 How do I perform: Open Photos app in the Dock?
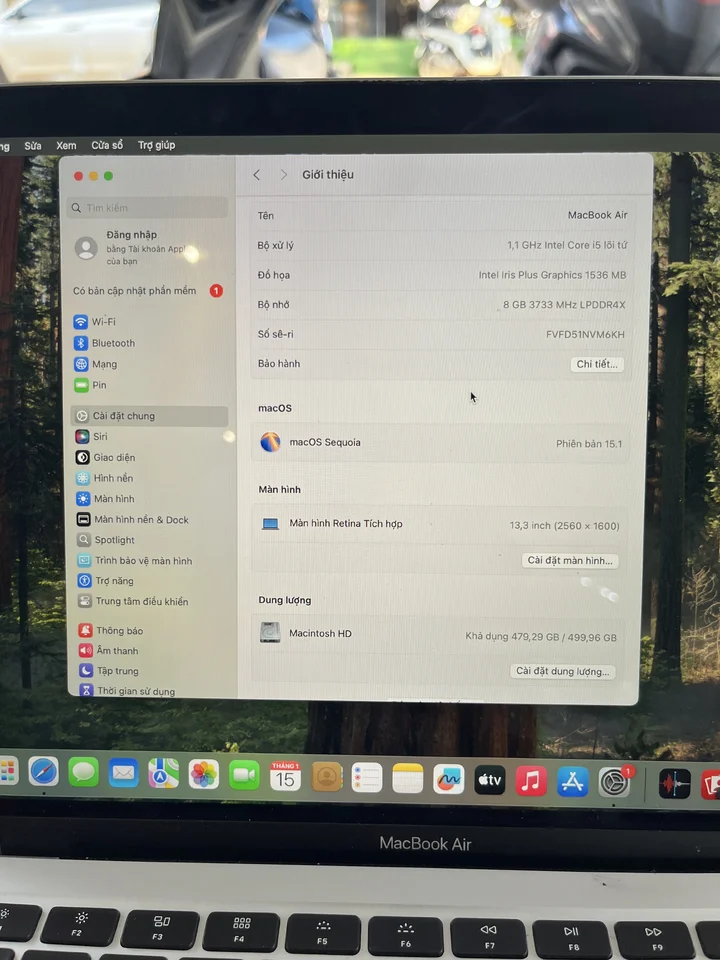click(204, 774)
